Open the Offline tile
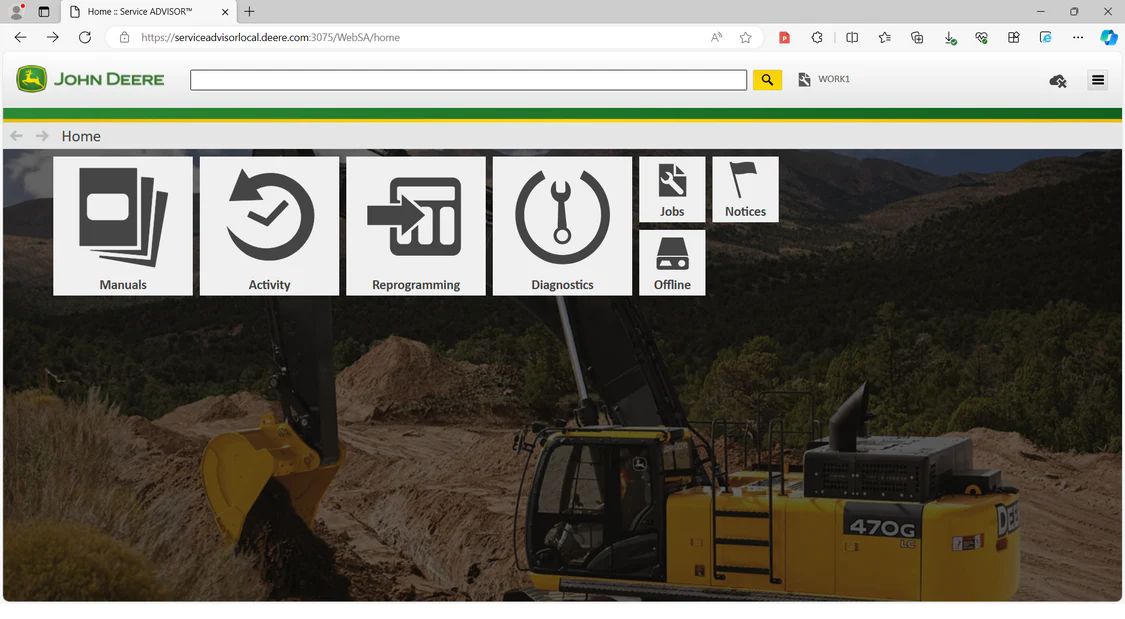Image resolution: width=1125 pixels, height=619 pixels. 672,263
